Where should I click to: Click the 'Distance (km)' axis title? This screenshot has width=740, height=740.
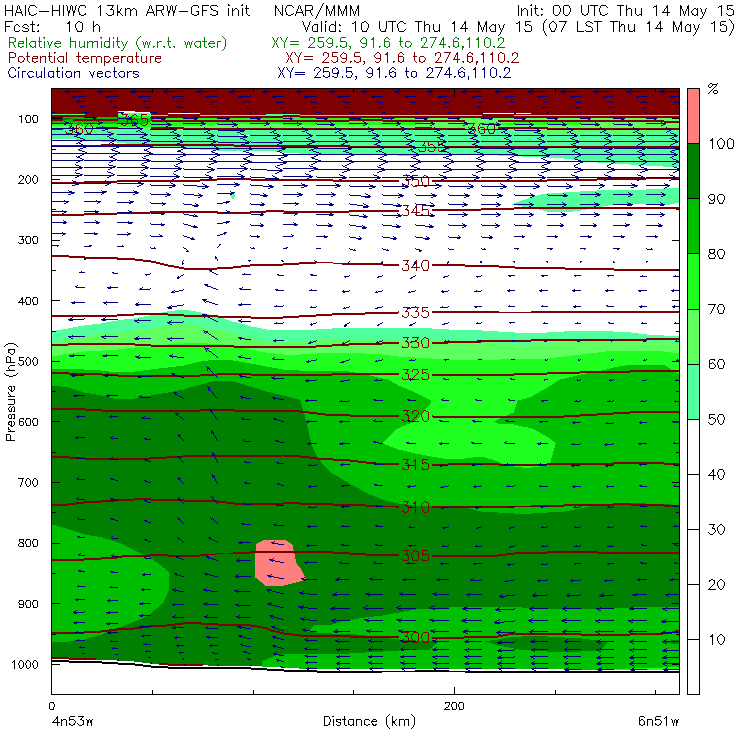tap(369, 721)
